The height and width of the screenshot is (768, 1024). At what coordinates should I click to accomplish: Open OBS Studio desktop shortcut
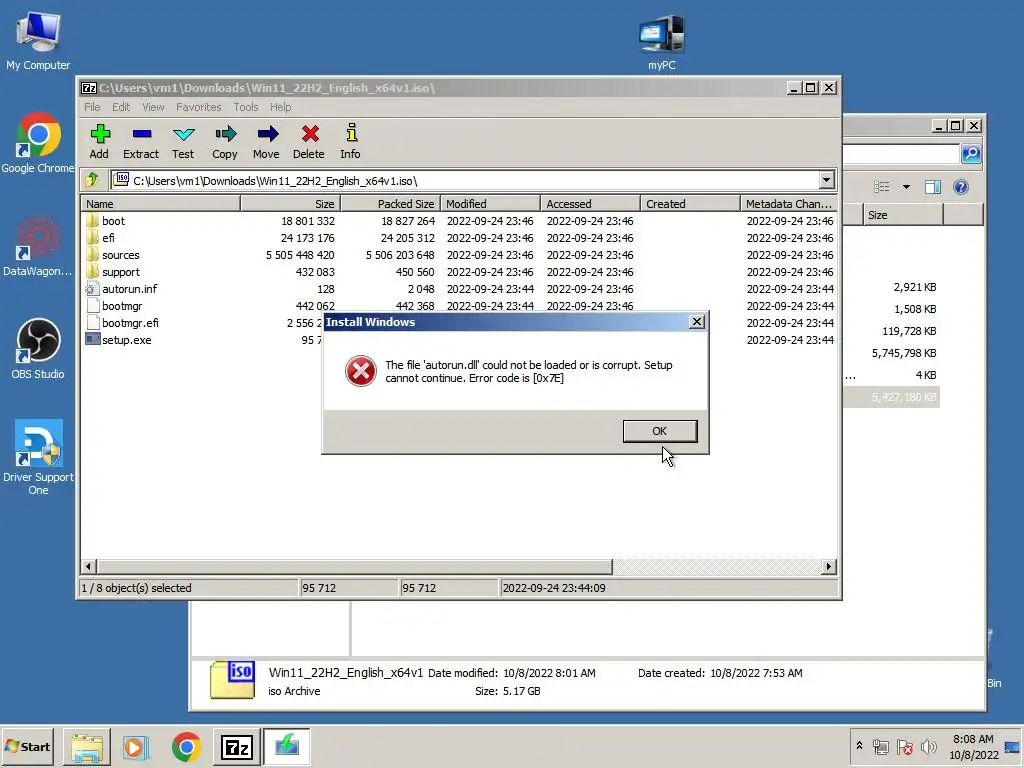38,349
